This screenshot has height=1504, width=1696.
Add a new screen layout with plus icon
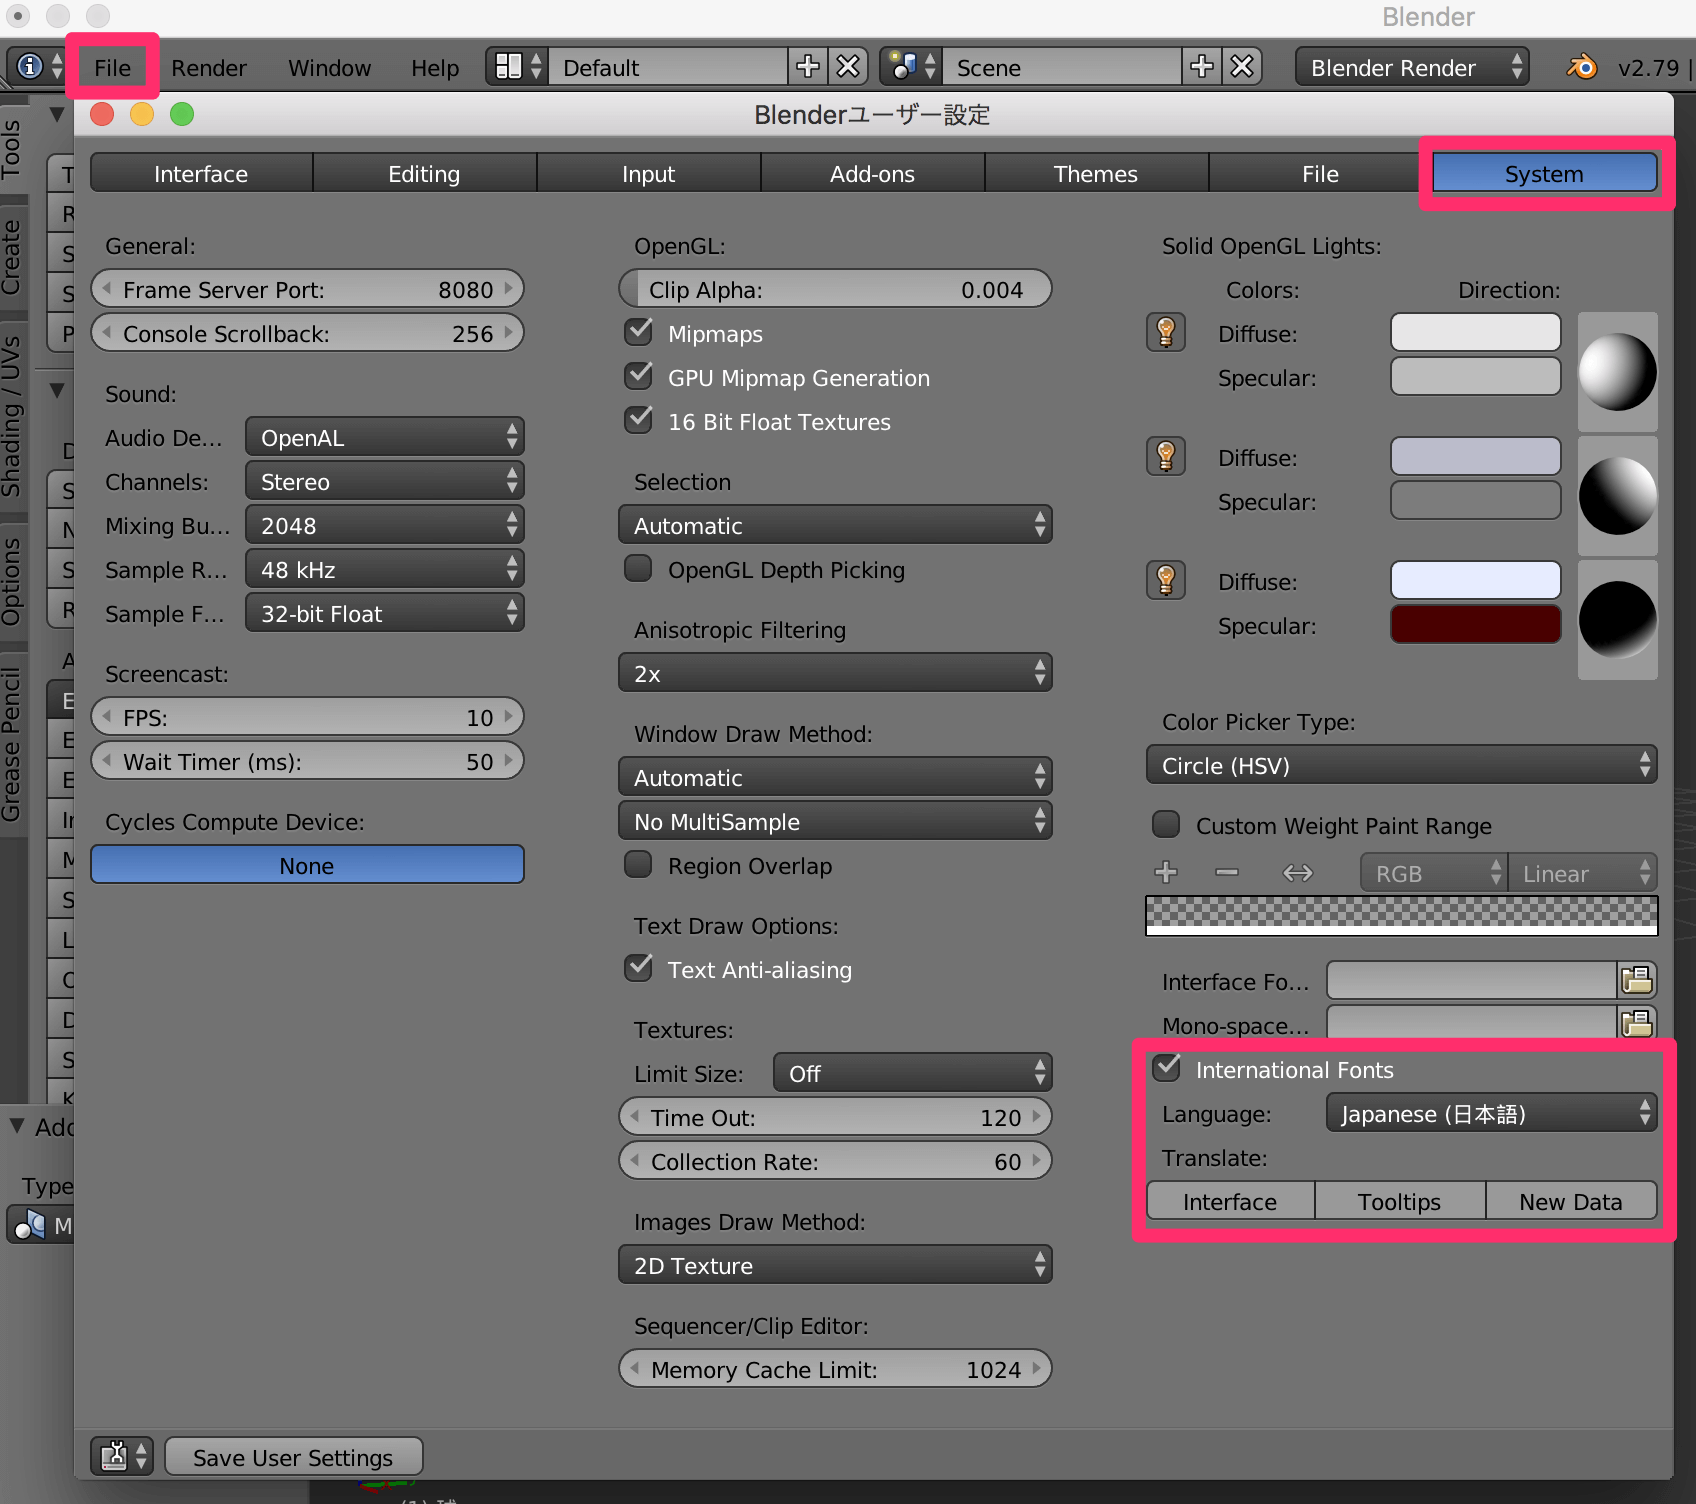click(x=807, y=67)
